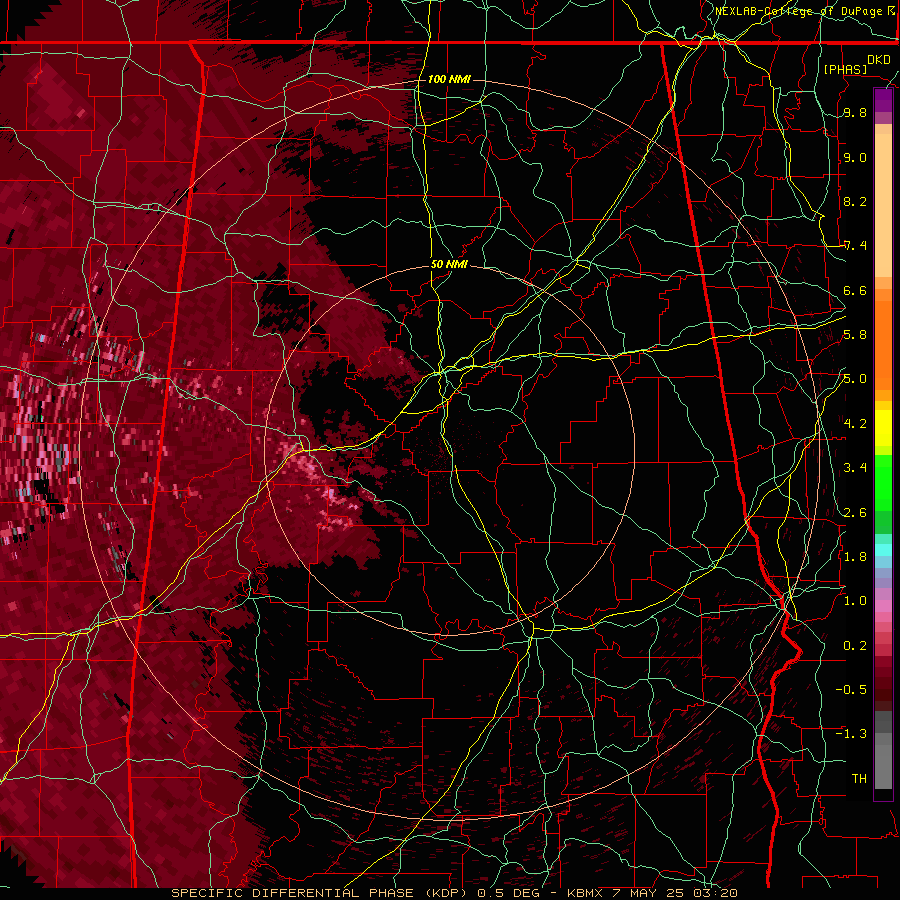This screenshot has height=900, width=900.
Task: Select the 4.2 value on the color scale
Action: [x=855, y=424]
